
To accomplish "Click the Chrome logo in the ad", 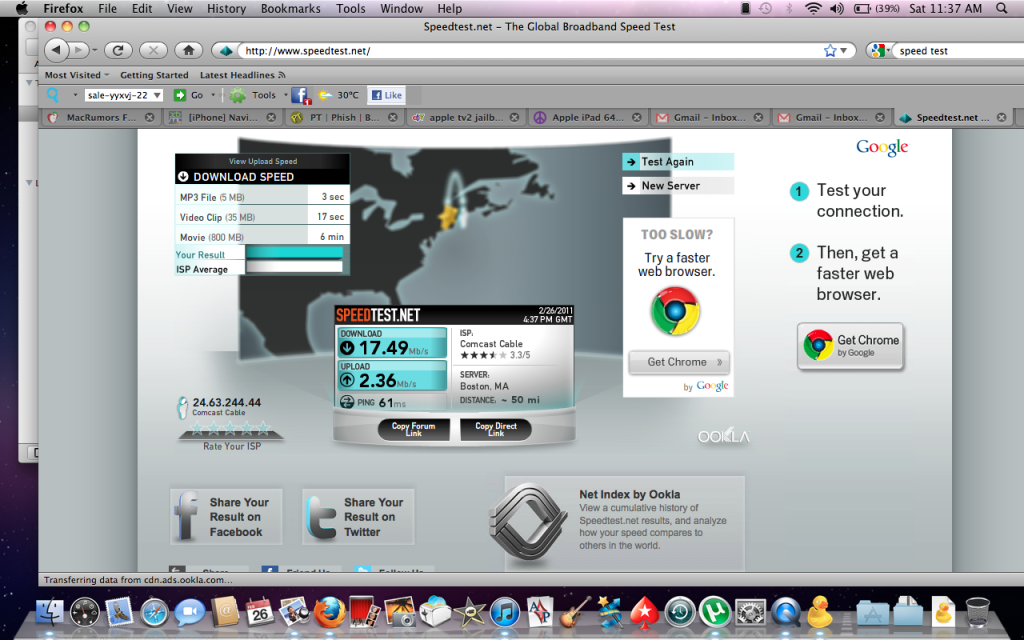I will pyautogui.click(x=675, y=311).
